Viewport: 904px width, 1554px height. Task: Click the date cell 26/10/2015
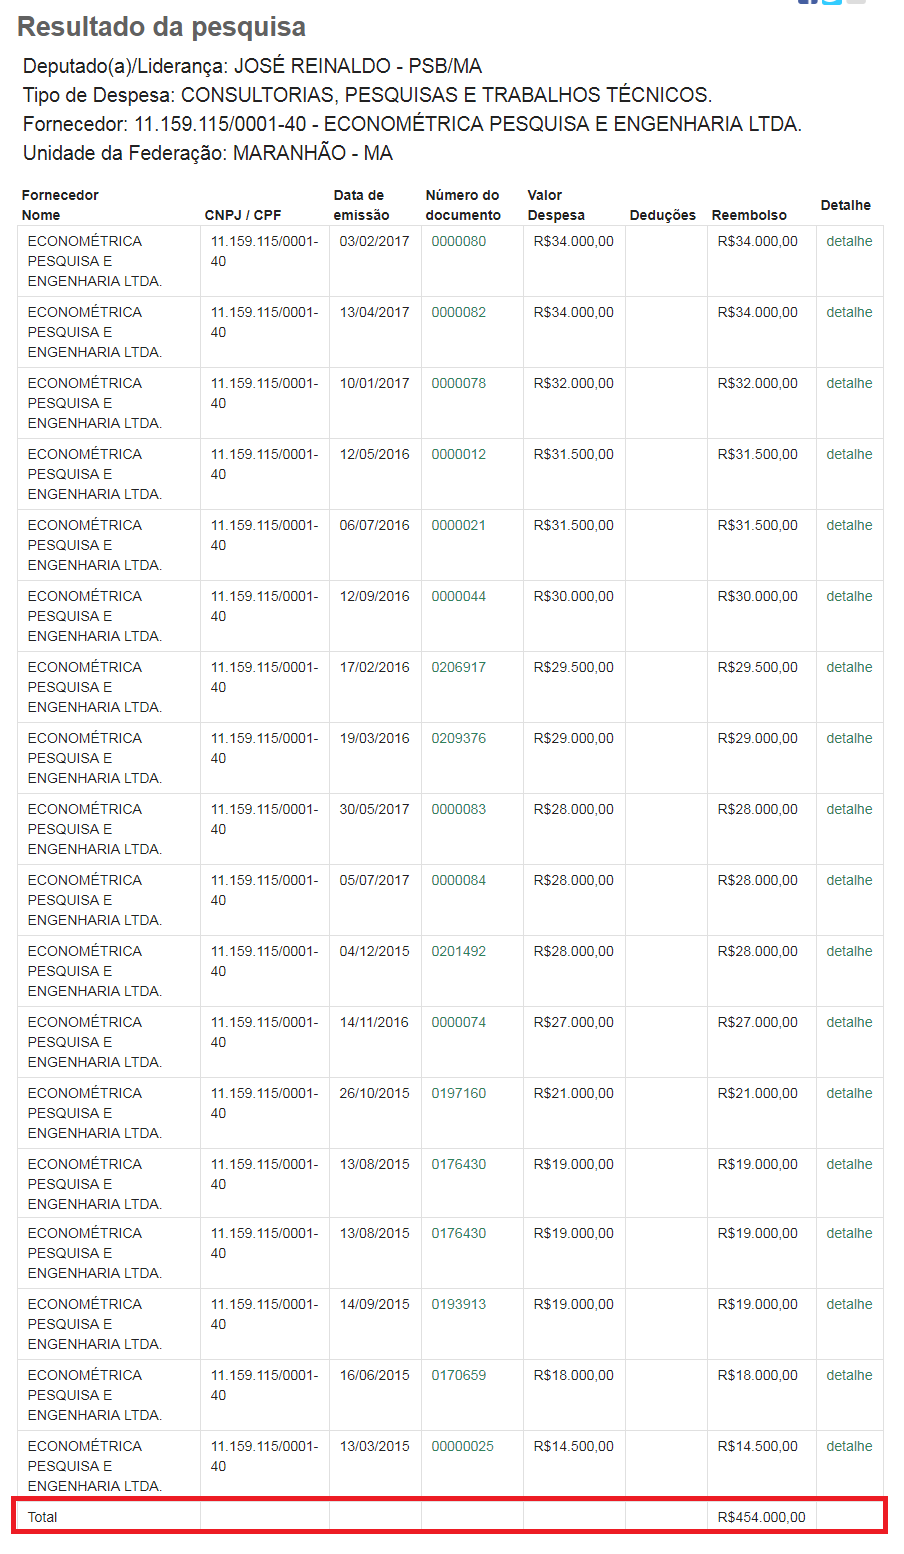point(375,1093)
